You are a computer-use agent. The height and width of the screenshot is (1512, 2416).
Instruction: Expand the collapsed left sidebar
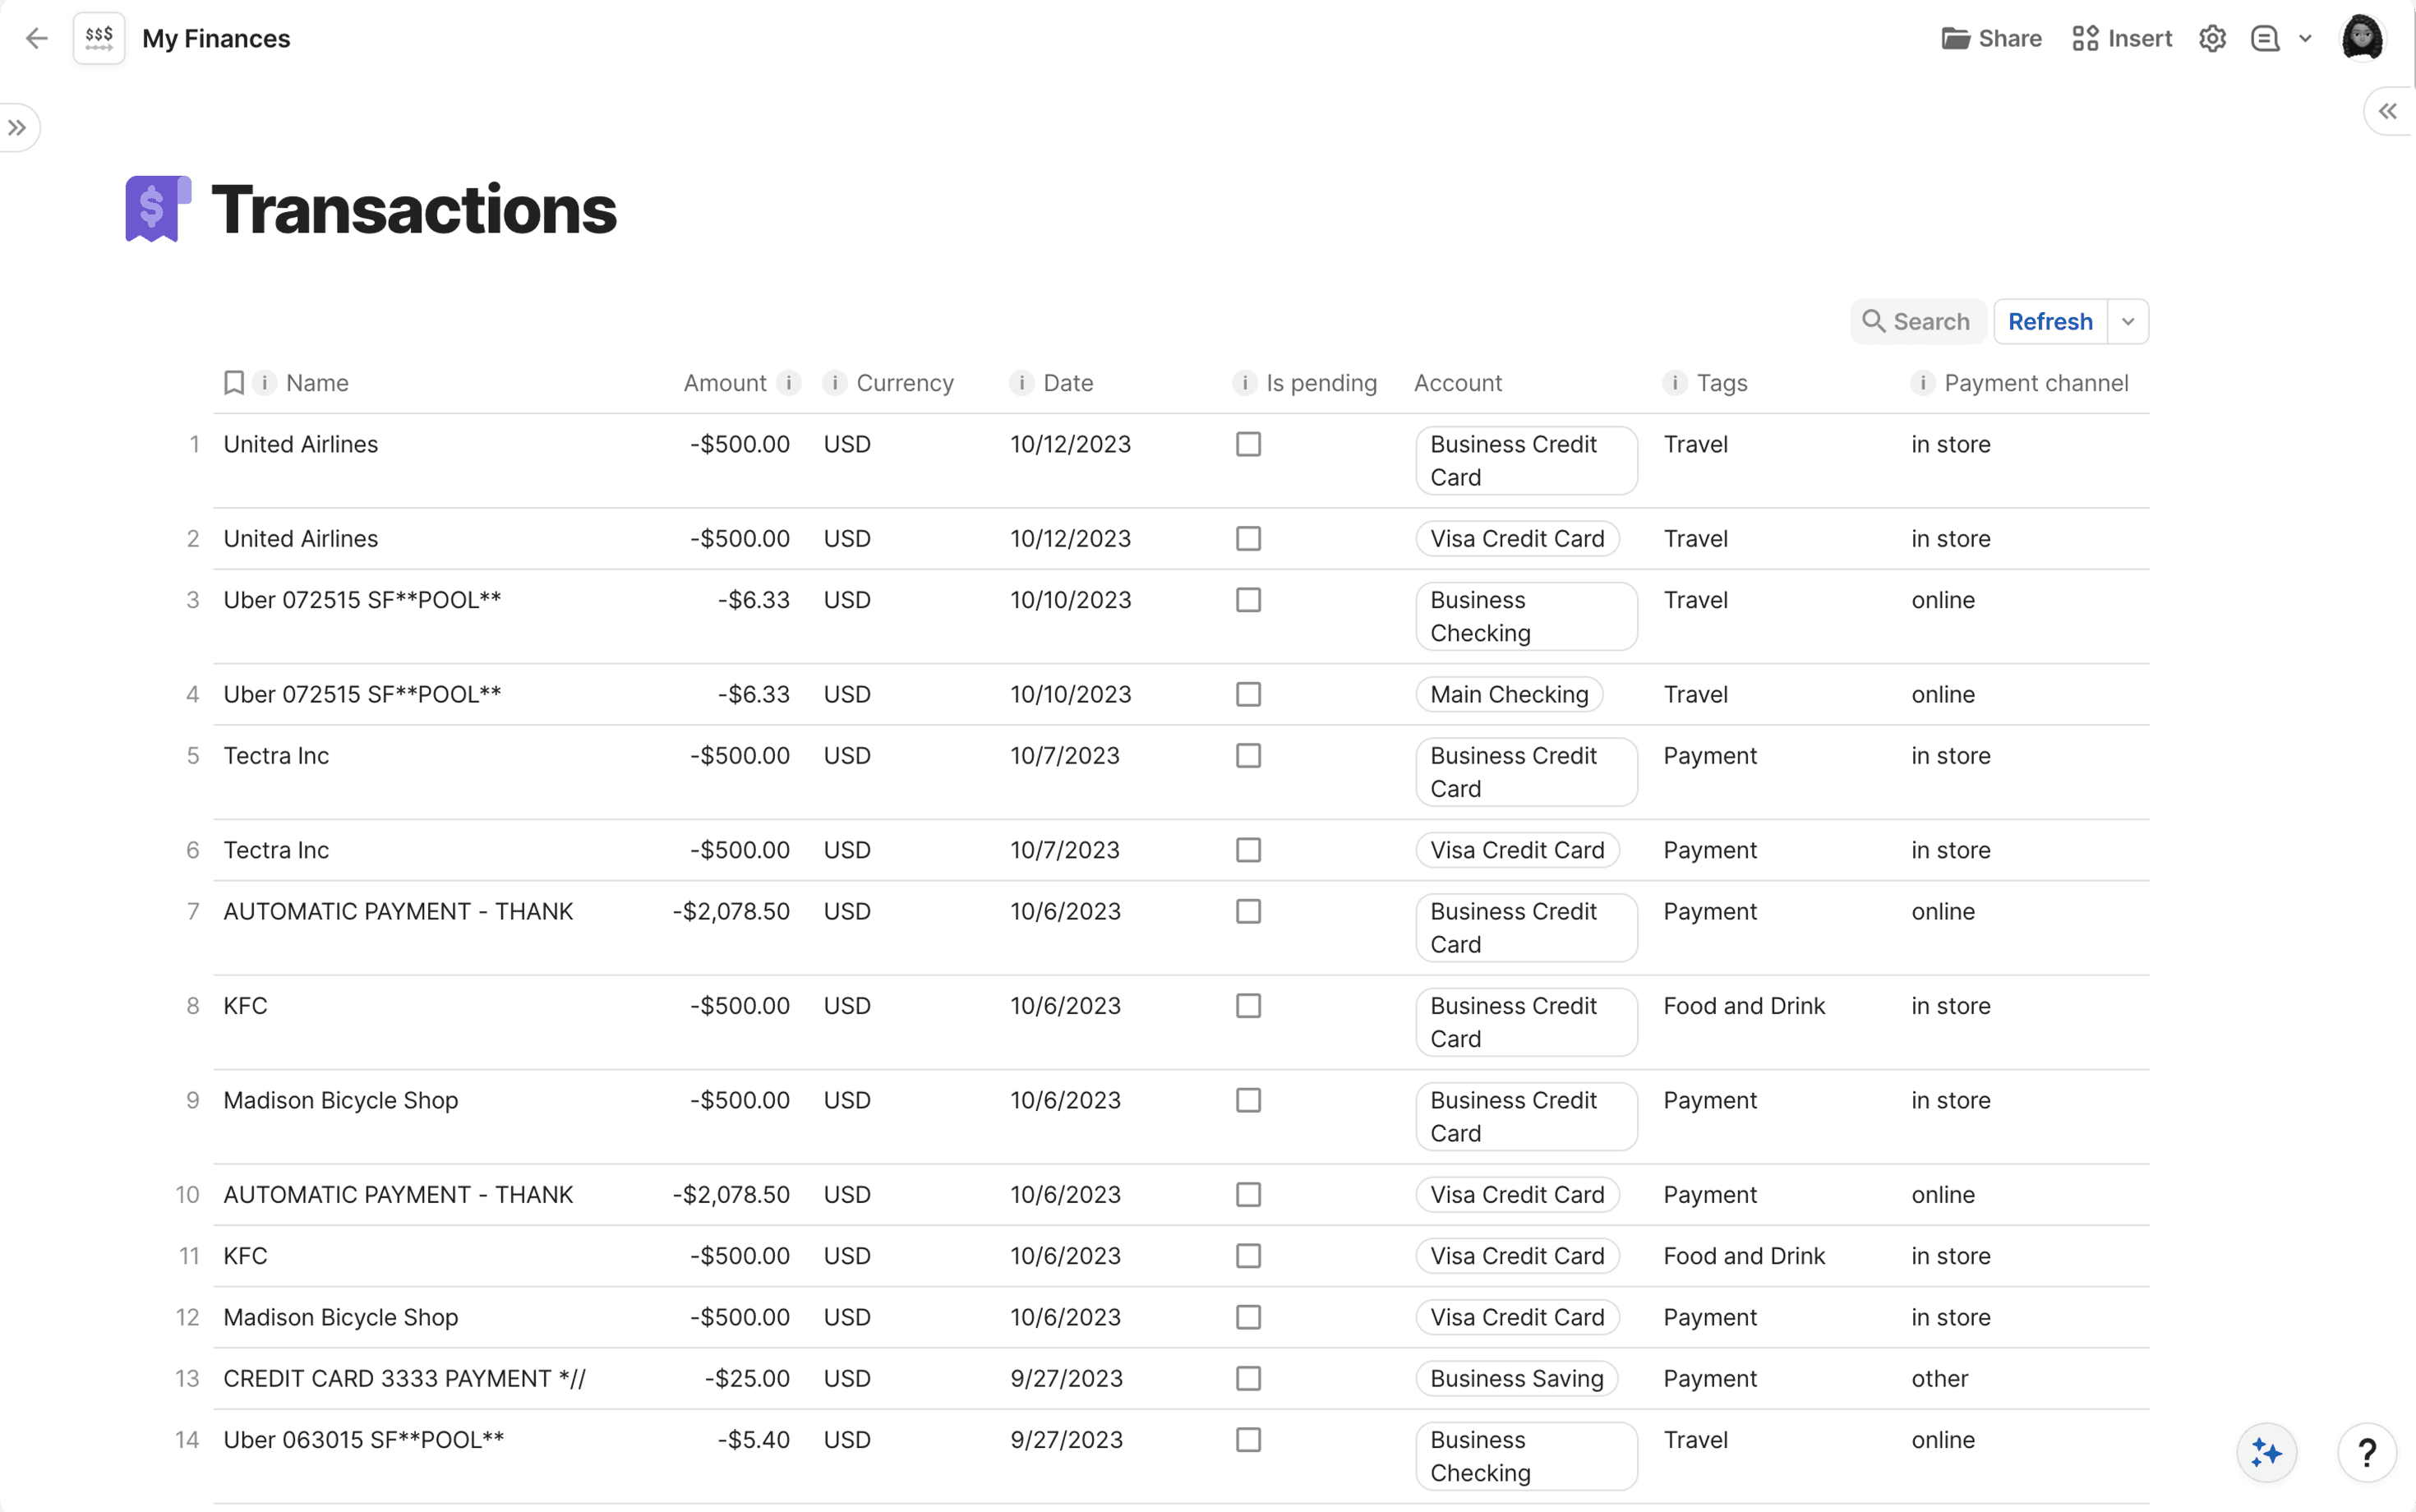(x=18, y=127)
